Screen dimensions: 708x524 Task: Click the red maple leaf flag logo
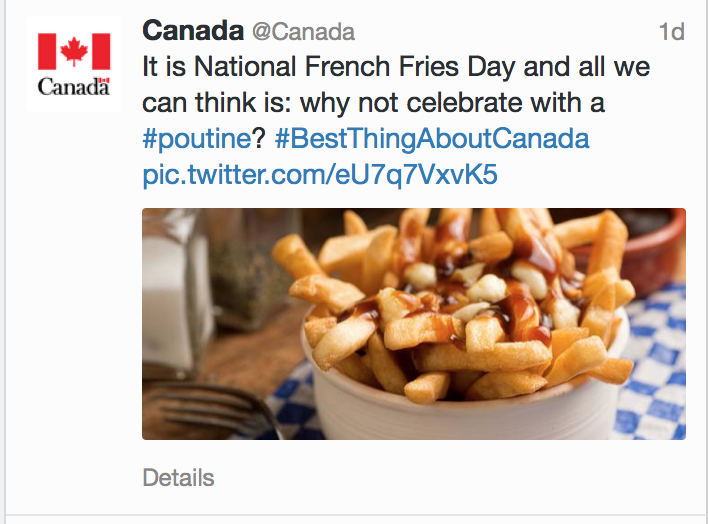point(73,51)
